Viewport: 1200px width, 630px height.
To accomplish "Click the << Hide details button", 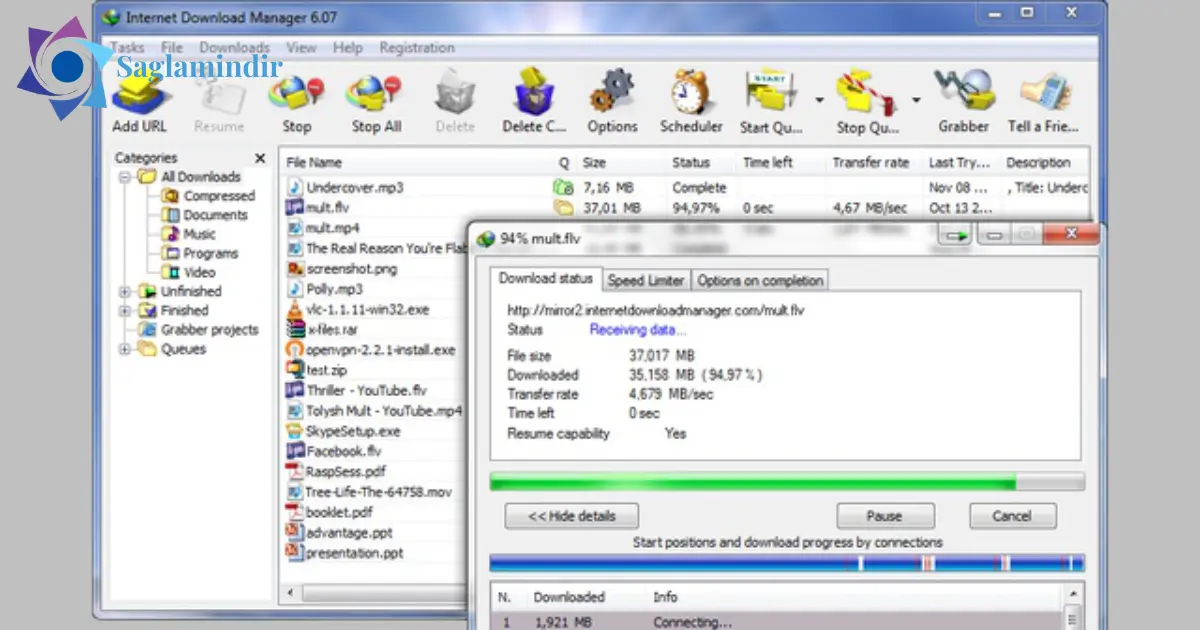I will click(x=572, y=516).
